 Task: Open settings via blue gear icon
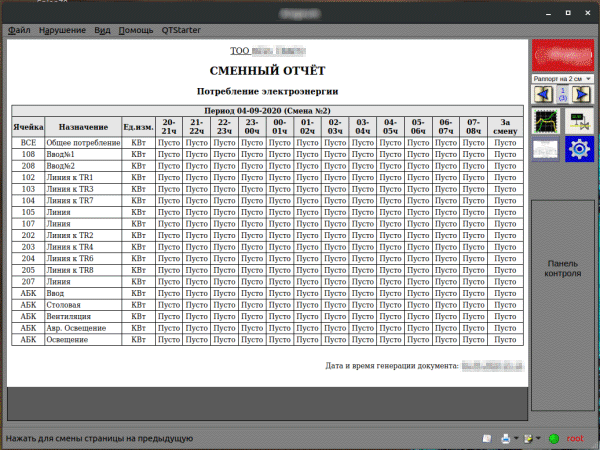[579, 149]
